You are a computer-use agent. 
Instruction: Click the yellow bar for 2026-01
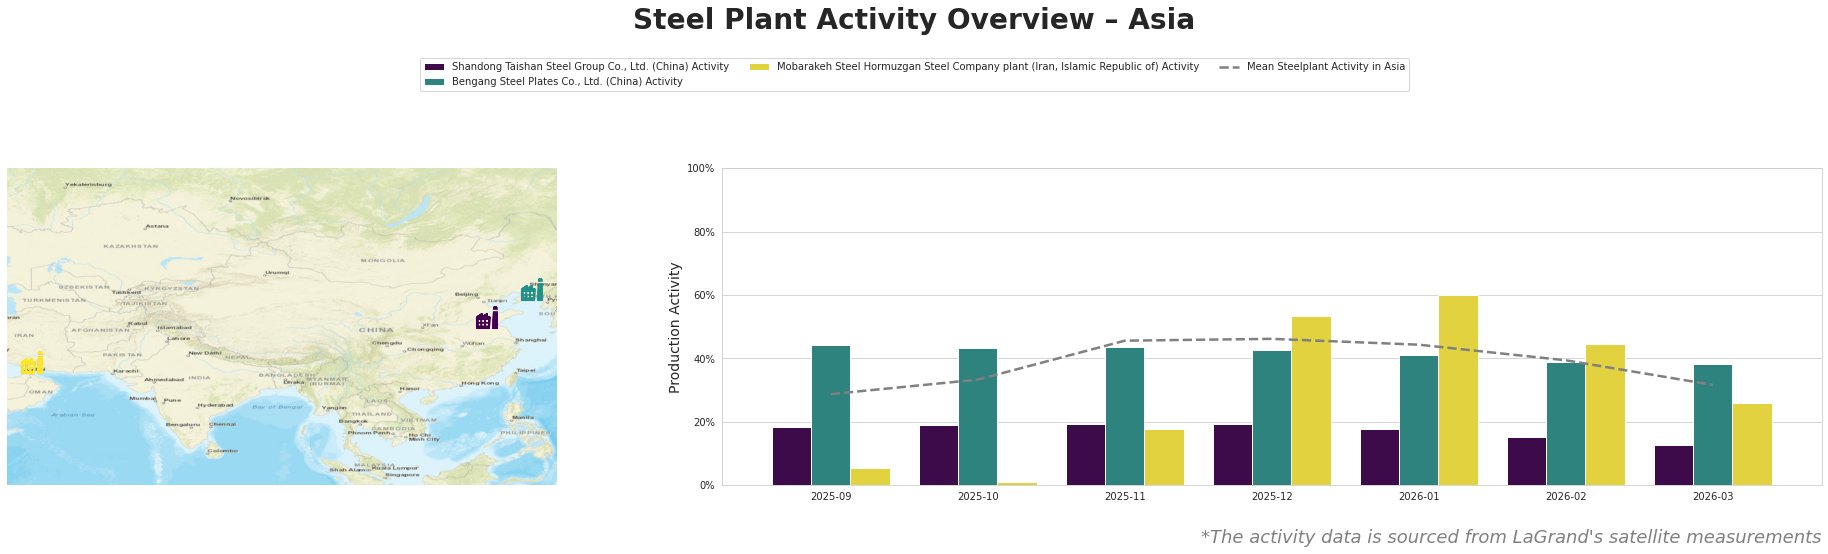(1458, 390)
